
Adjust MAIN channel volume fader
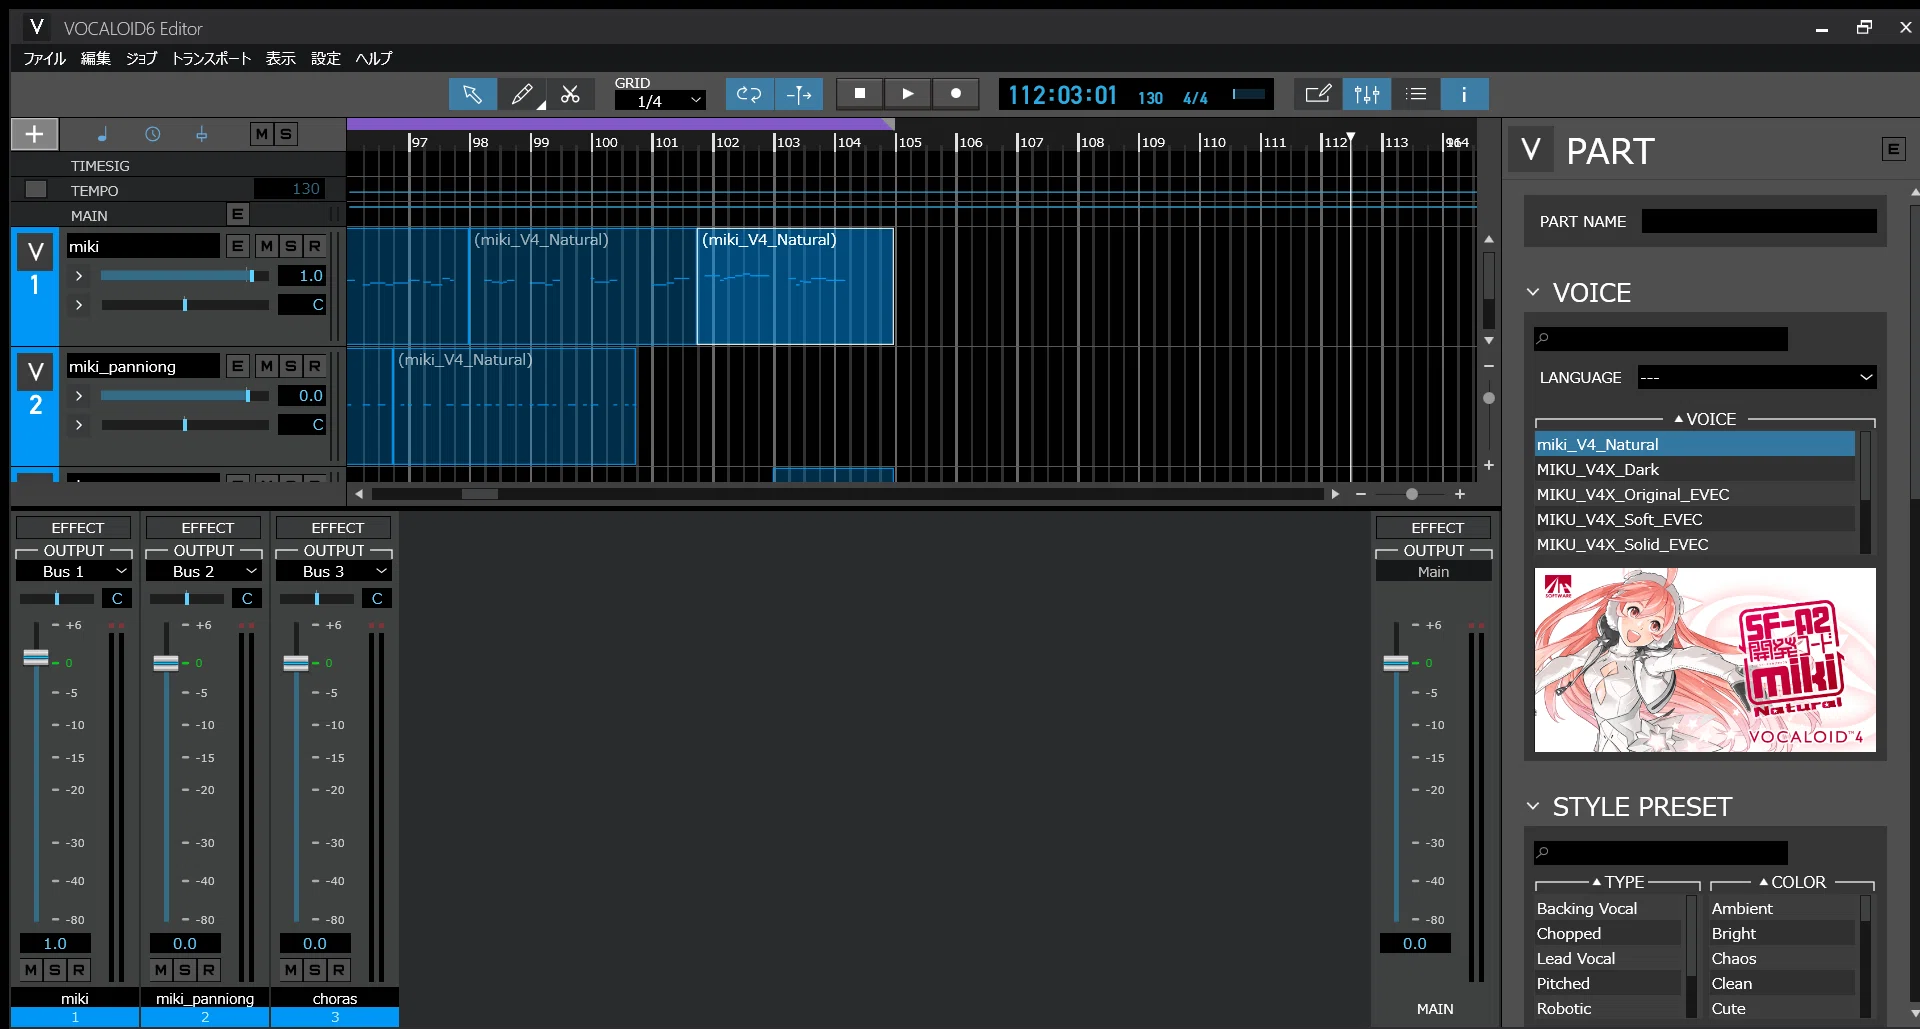coord(1396,662)
